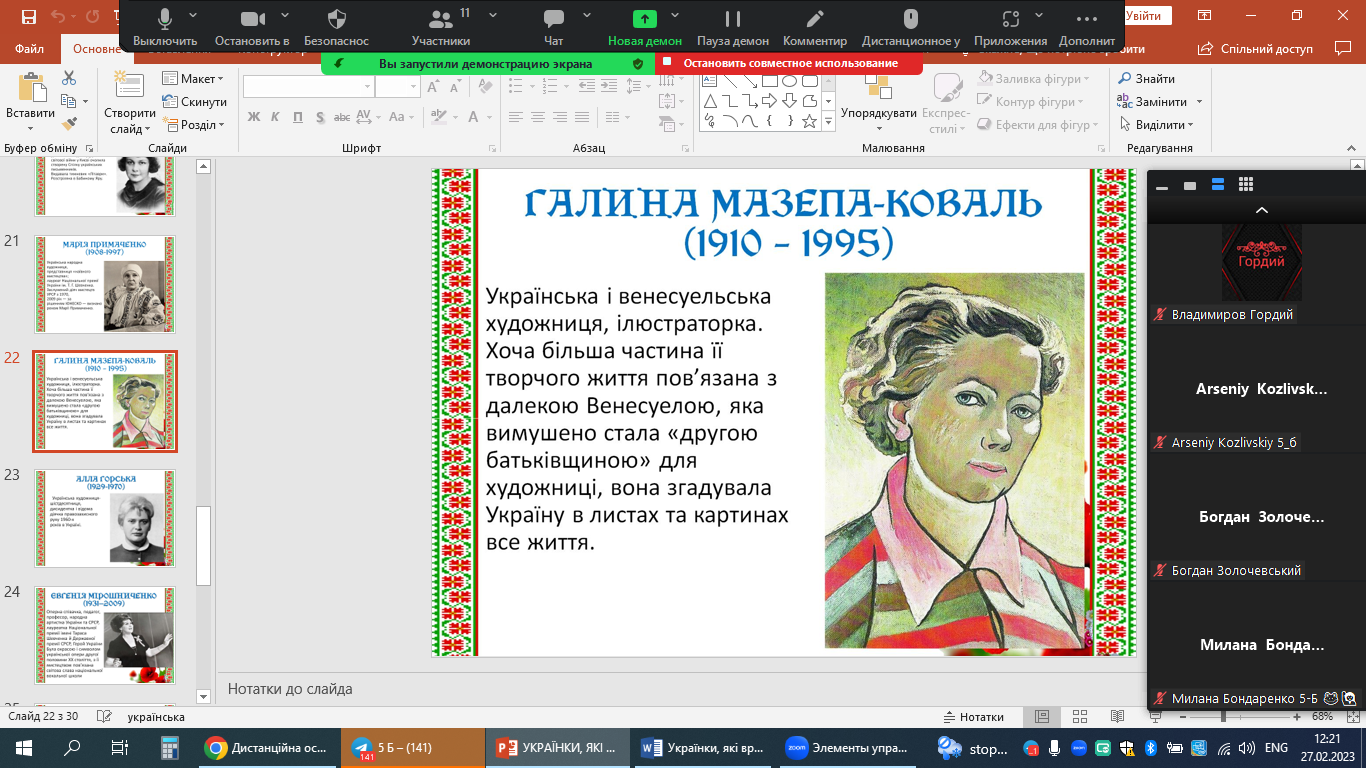Select the Format Painter brush
The width and height of the screenshot is (1366, 768).
point(68,125)
